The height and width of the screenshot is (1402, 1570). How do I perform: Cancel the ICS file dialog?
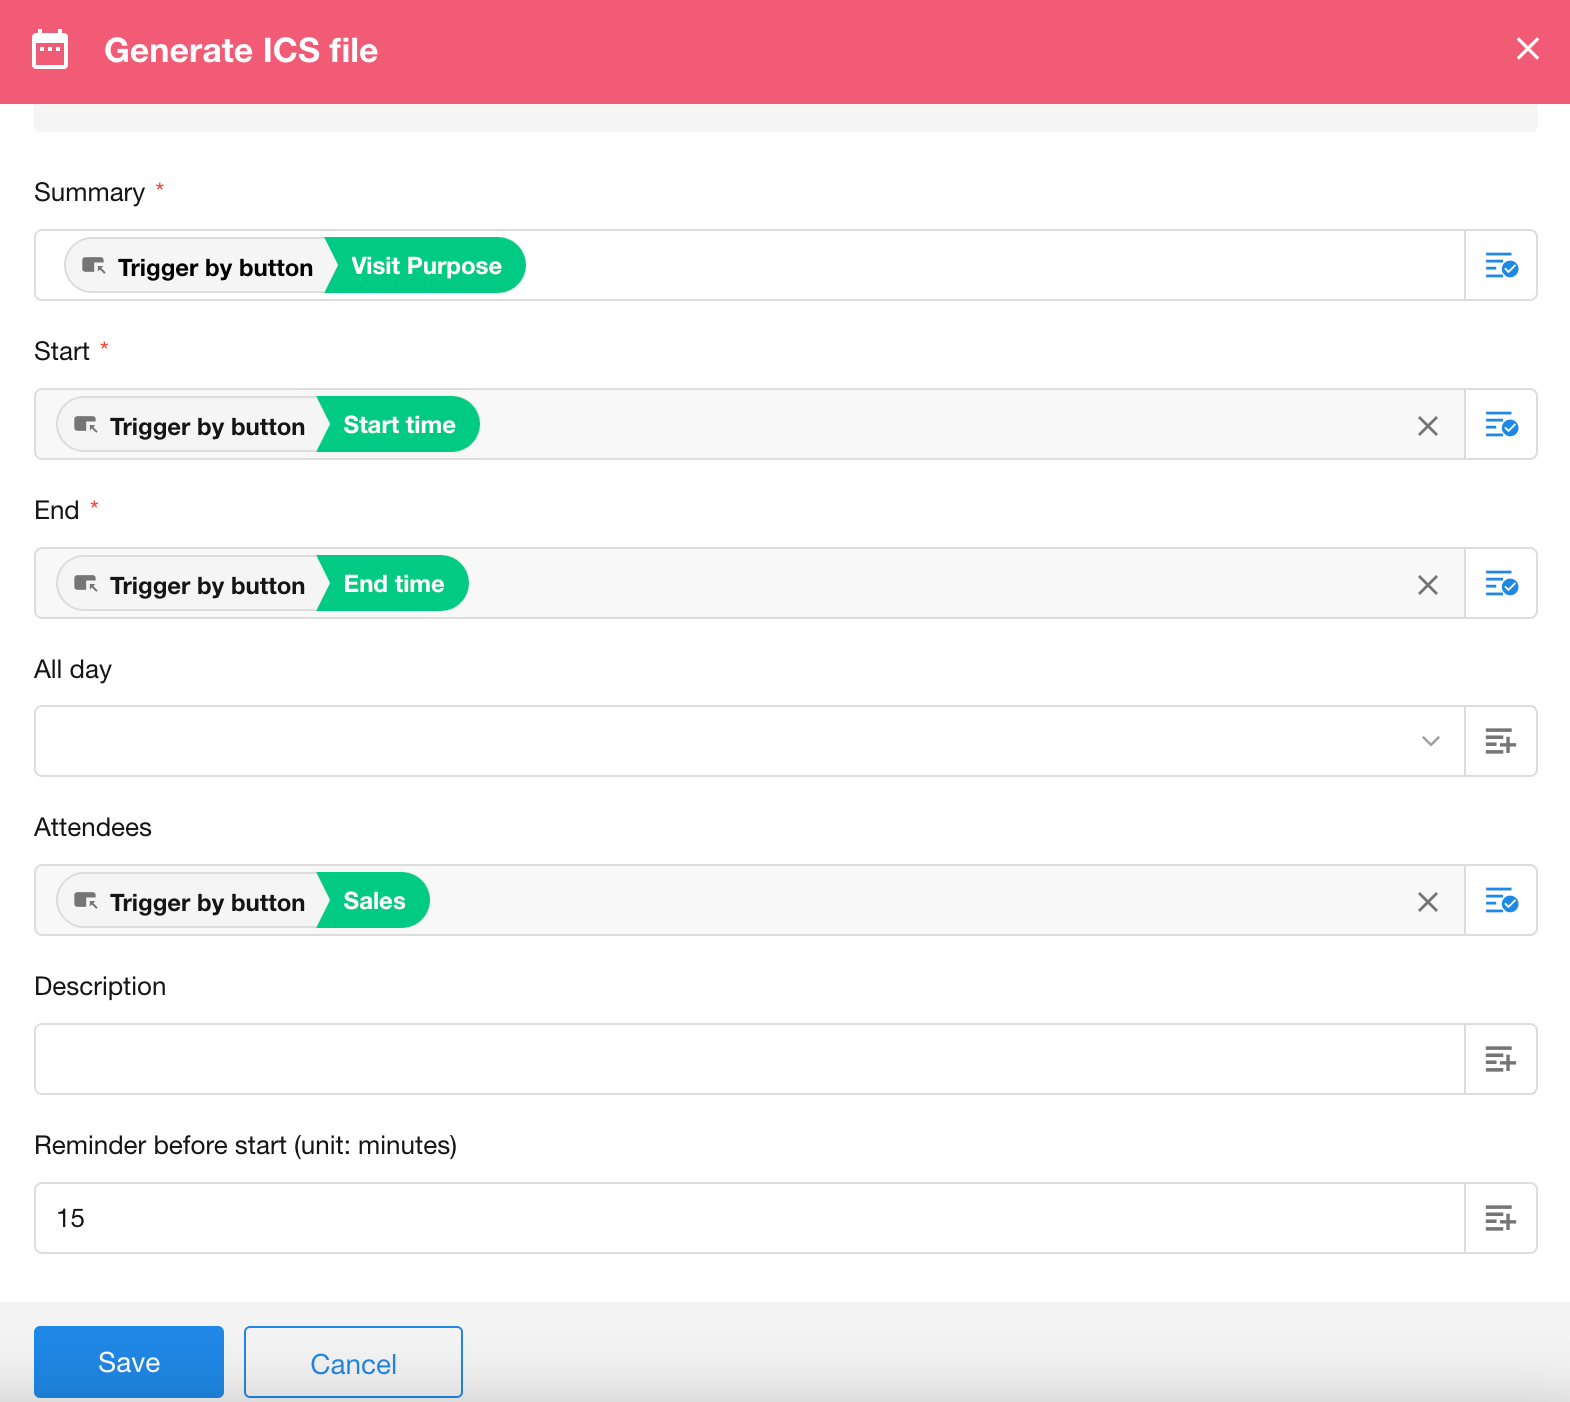pyautogui.click(x=353, y=1363)
